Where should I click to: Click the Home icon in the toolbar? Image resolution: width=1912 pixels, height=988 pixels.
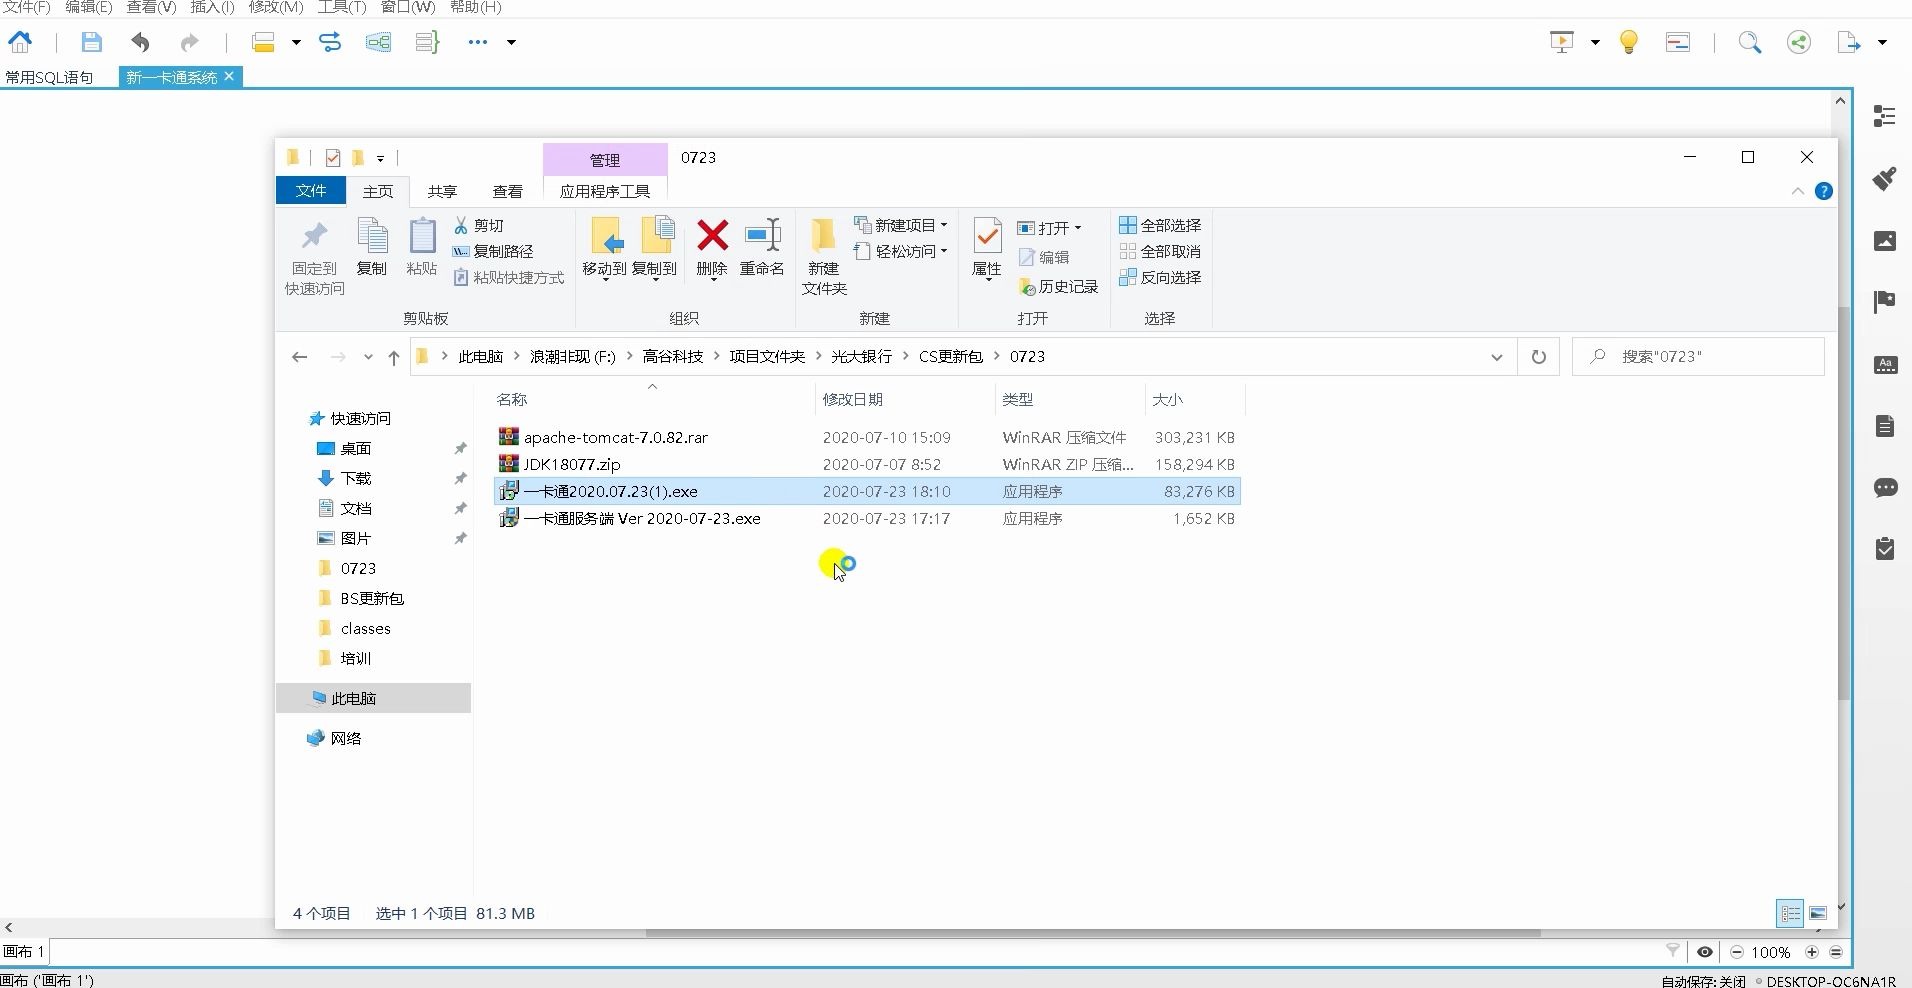coord(20,42)
